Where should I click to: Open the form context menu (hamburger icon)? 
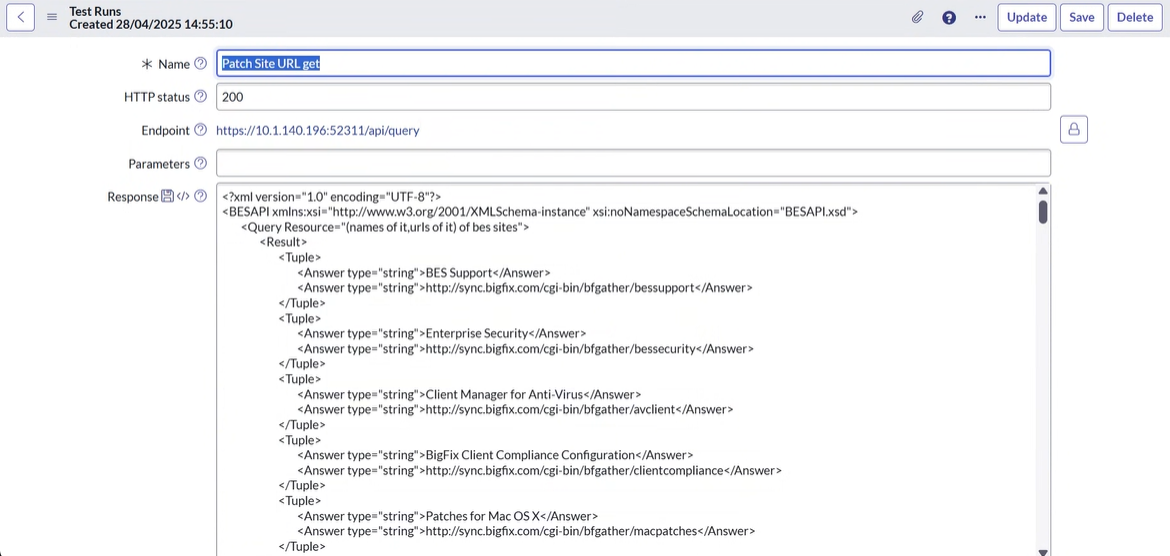[x=52, y=17]
